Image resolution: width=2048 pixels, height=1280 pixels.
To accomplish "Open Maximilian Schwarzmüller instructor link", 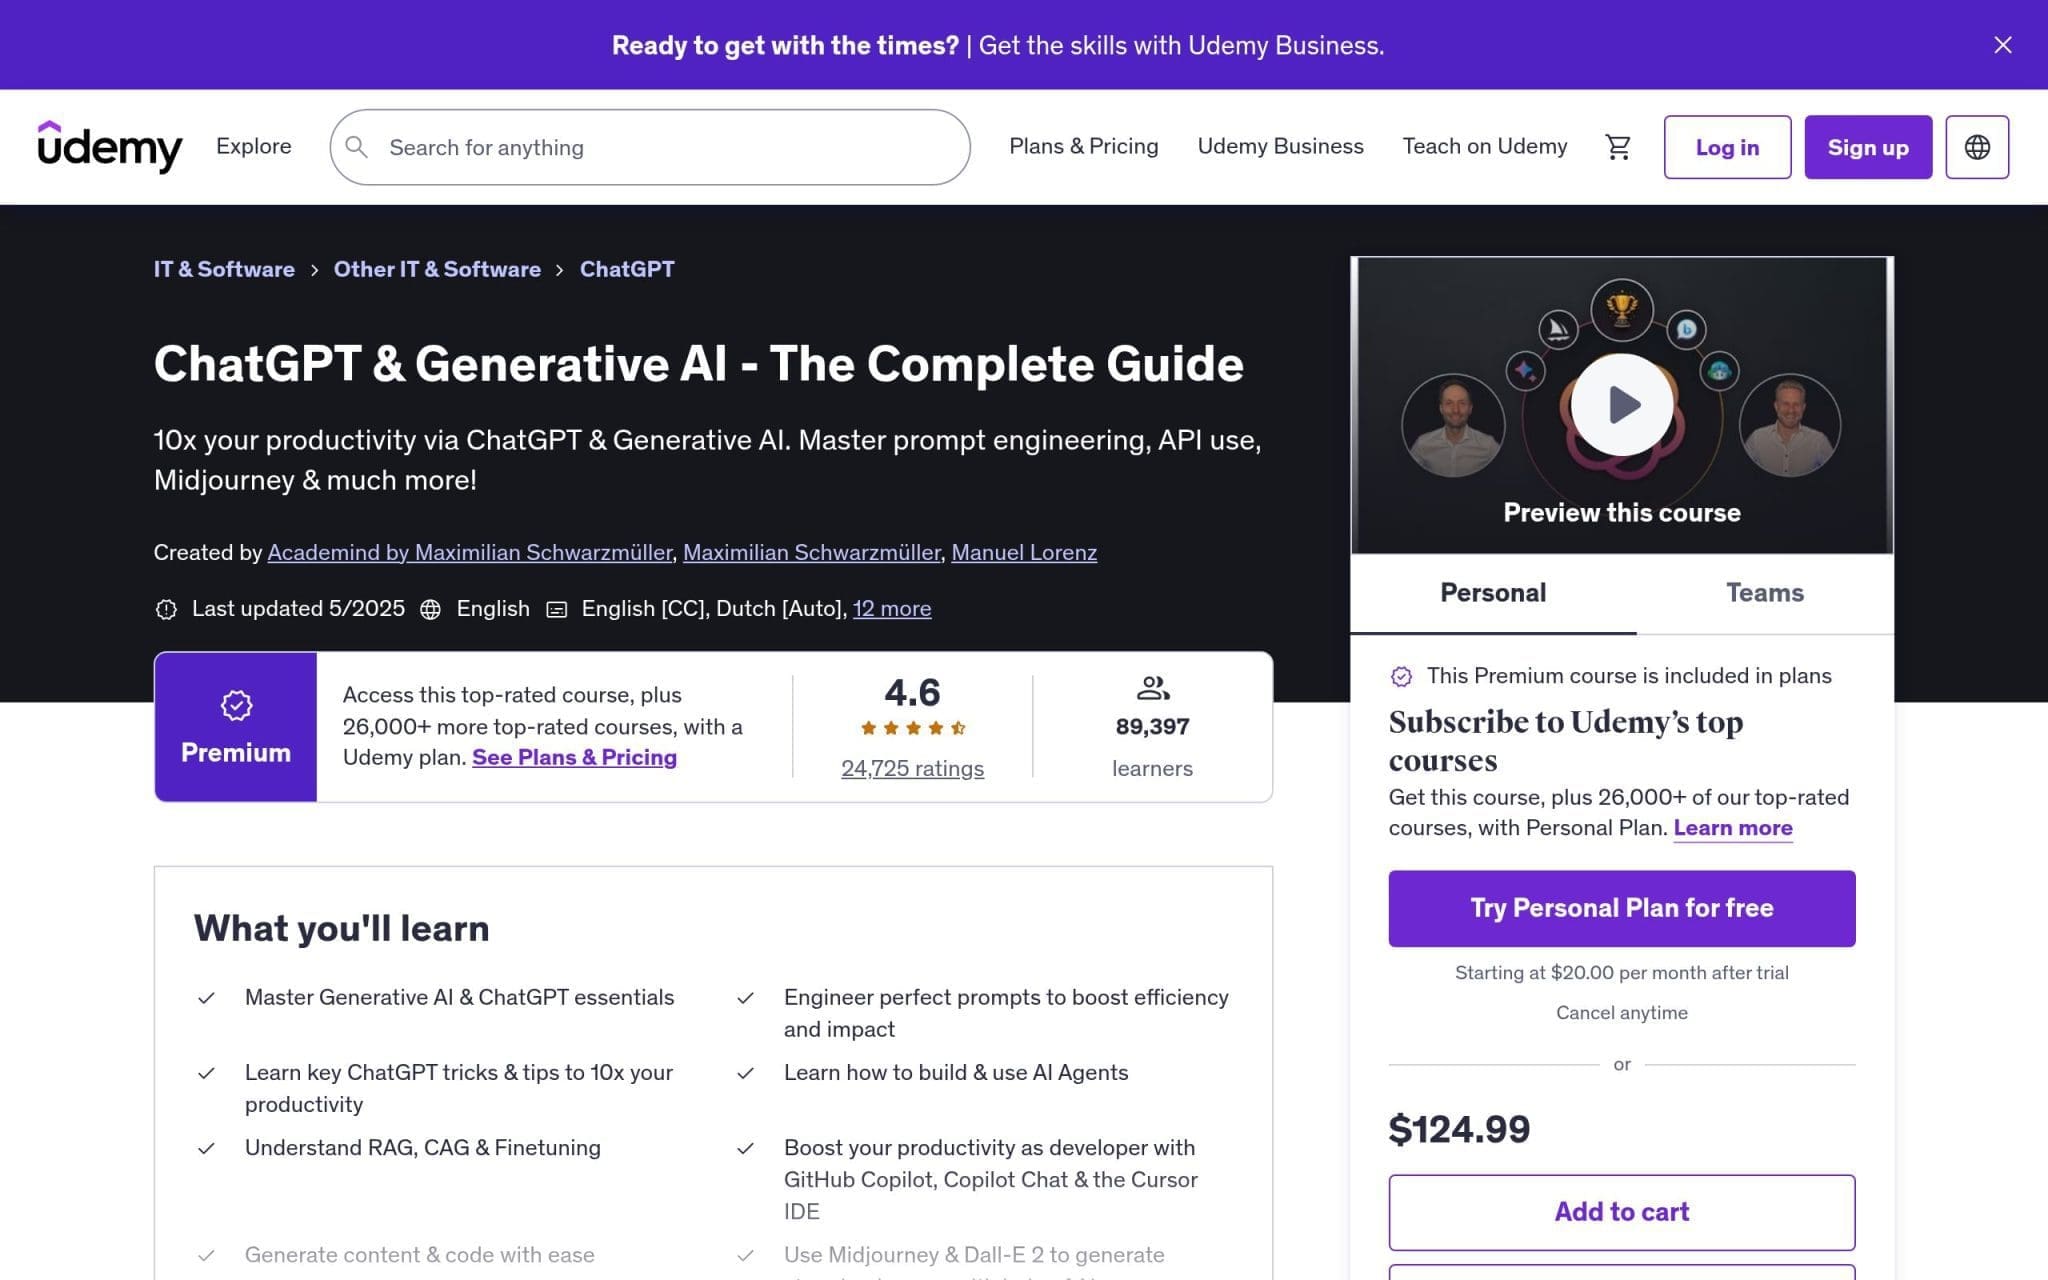I will coord(812,552).
